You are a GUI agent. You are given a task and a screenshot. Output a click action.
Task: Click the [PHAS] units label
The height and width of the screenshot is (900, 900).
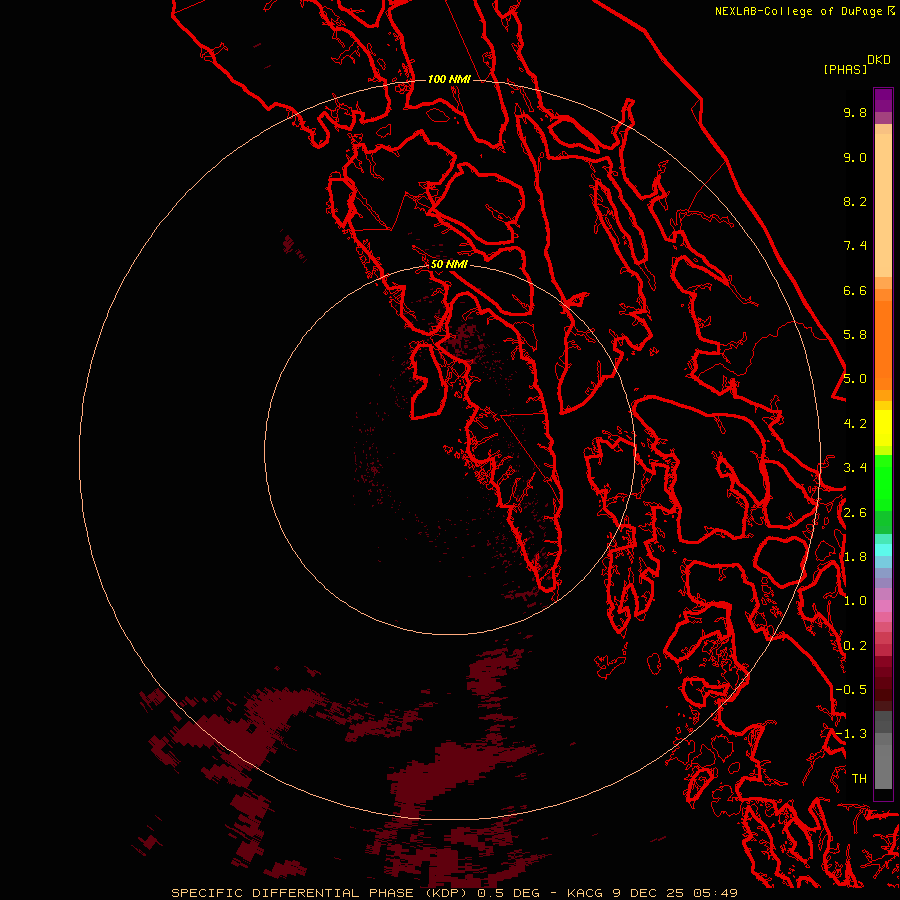(x=845, y=69)
